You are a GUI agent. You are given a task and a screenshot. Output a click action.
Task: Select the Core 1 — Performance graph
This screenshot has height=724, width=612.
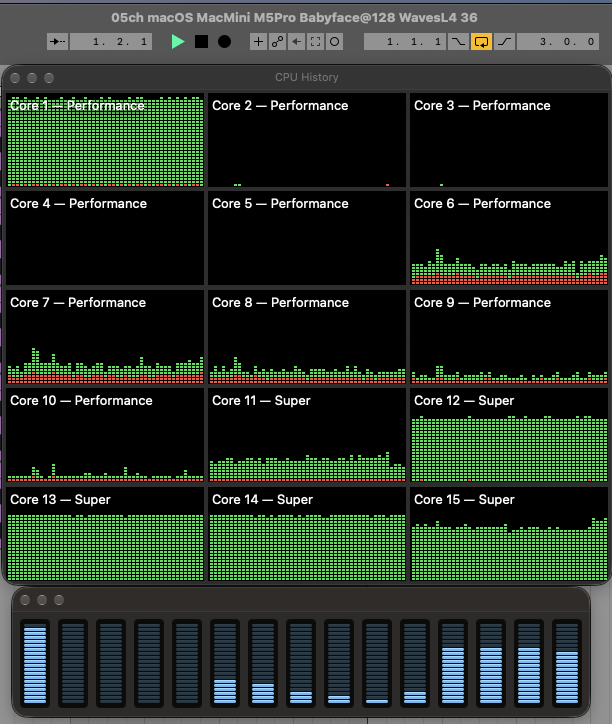[105, 140]
